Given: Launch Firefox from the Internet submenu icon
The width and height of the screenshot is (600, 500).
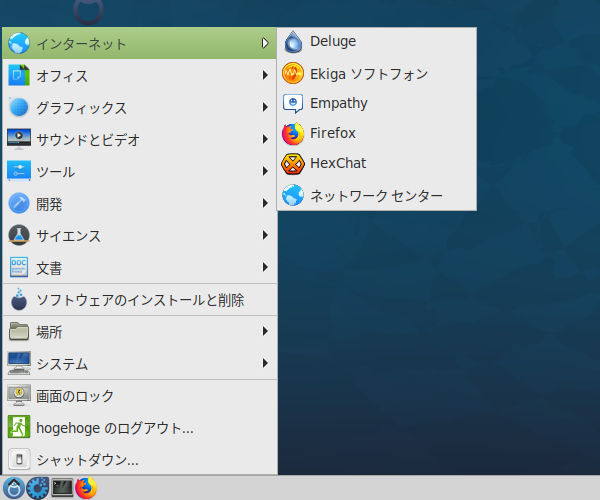Looking at the screenshot, I should coord(293,134).
